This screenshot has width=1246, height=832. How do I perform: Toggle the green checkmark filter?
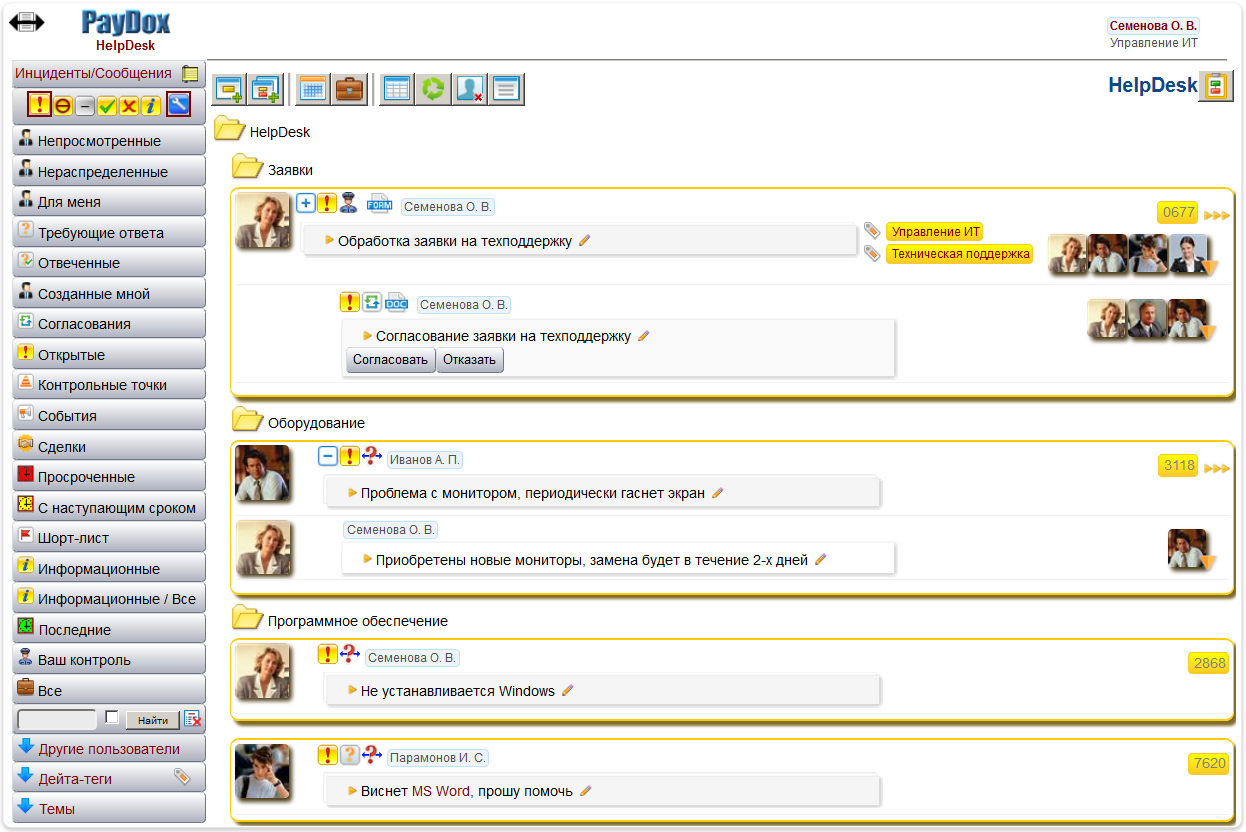pos(106,105)
